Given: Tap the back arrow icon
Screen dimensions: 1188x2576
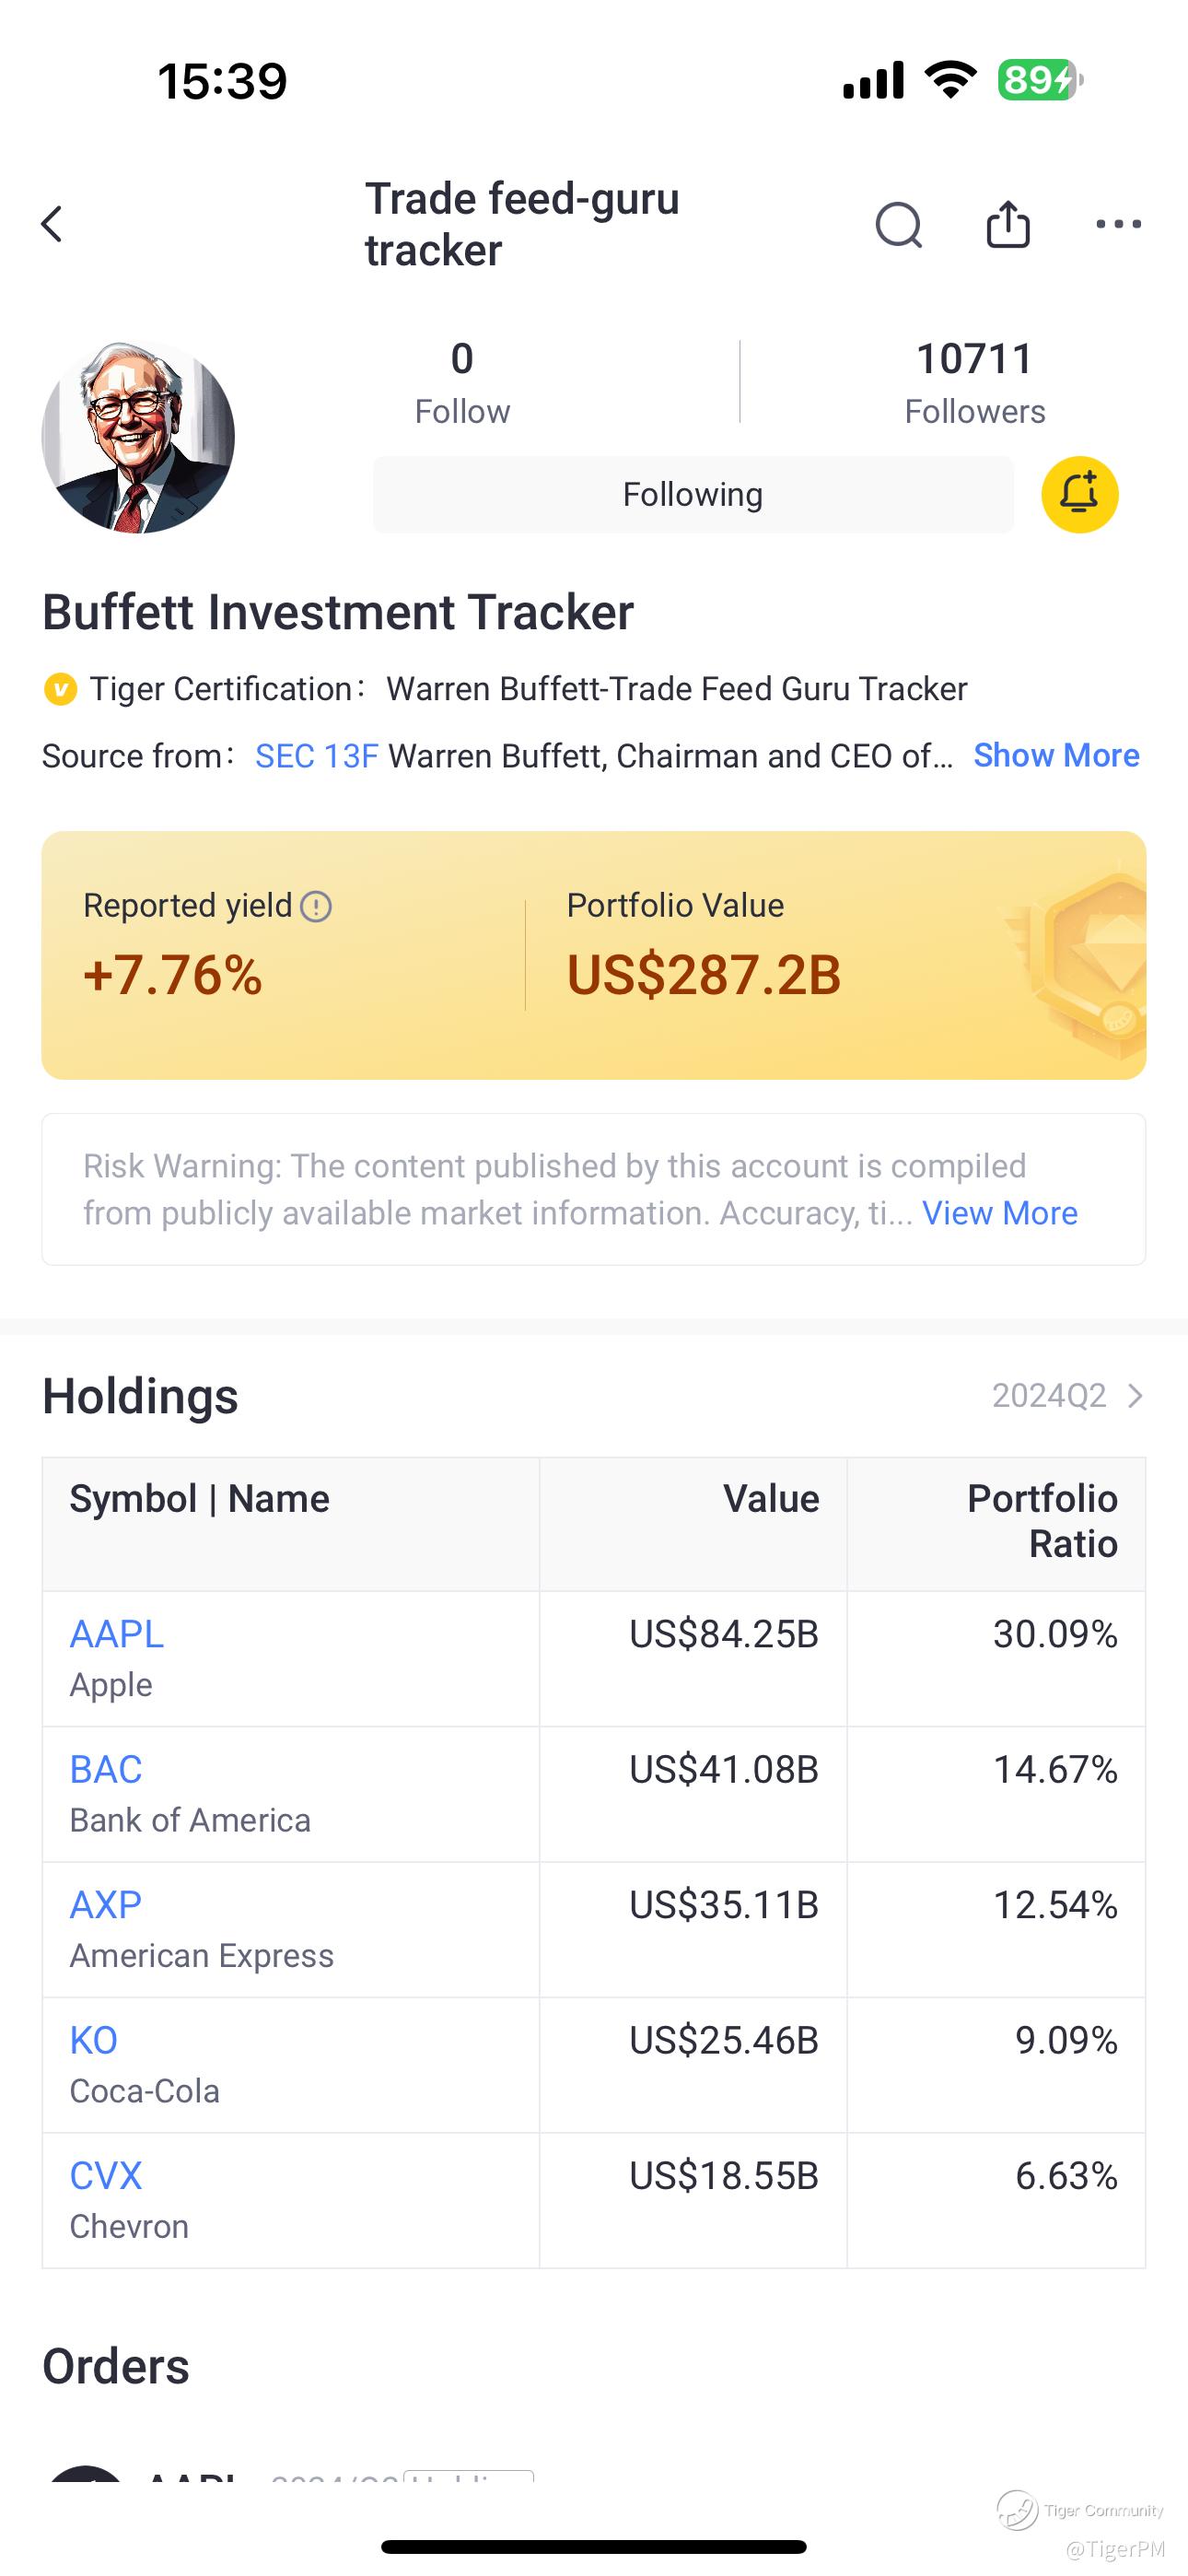Looking at the screenshot, I should [52, 224].
